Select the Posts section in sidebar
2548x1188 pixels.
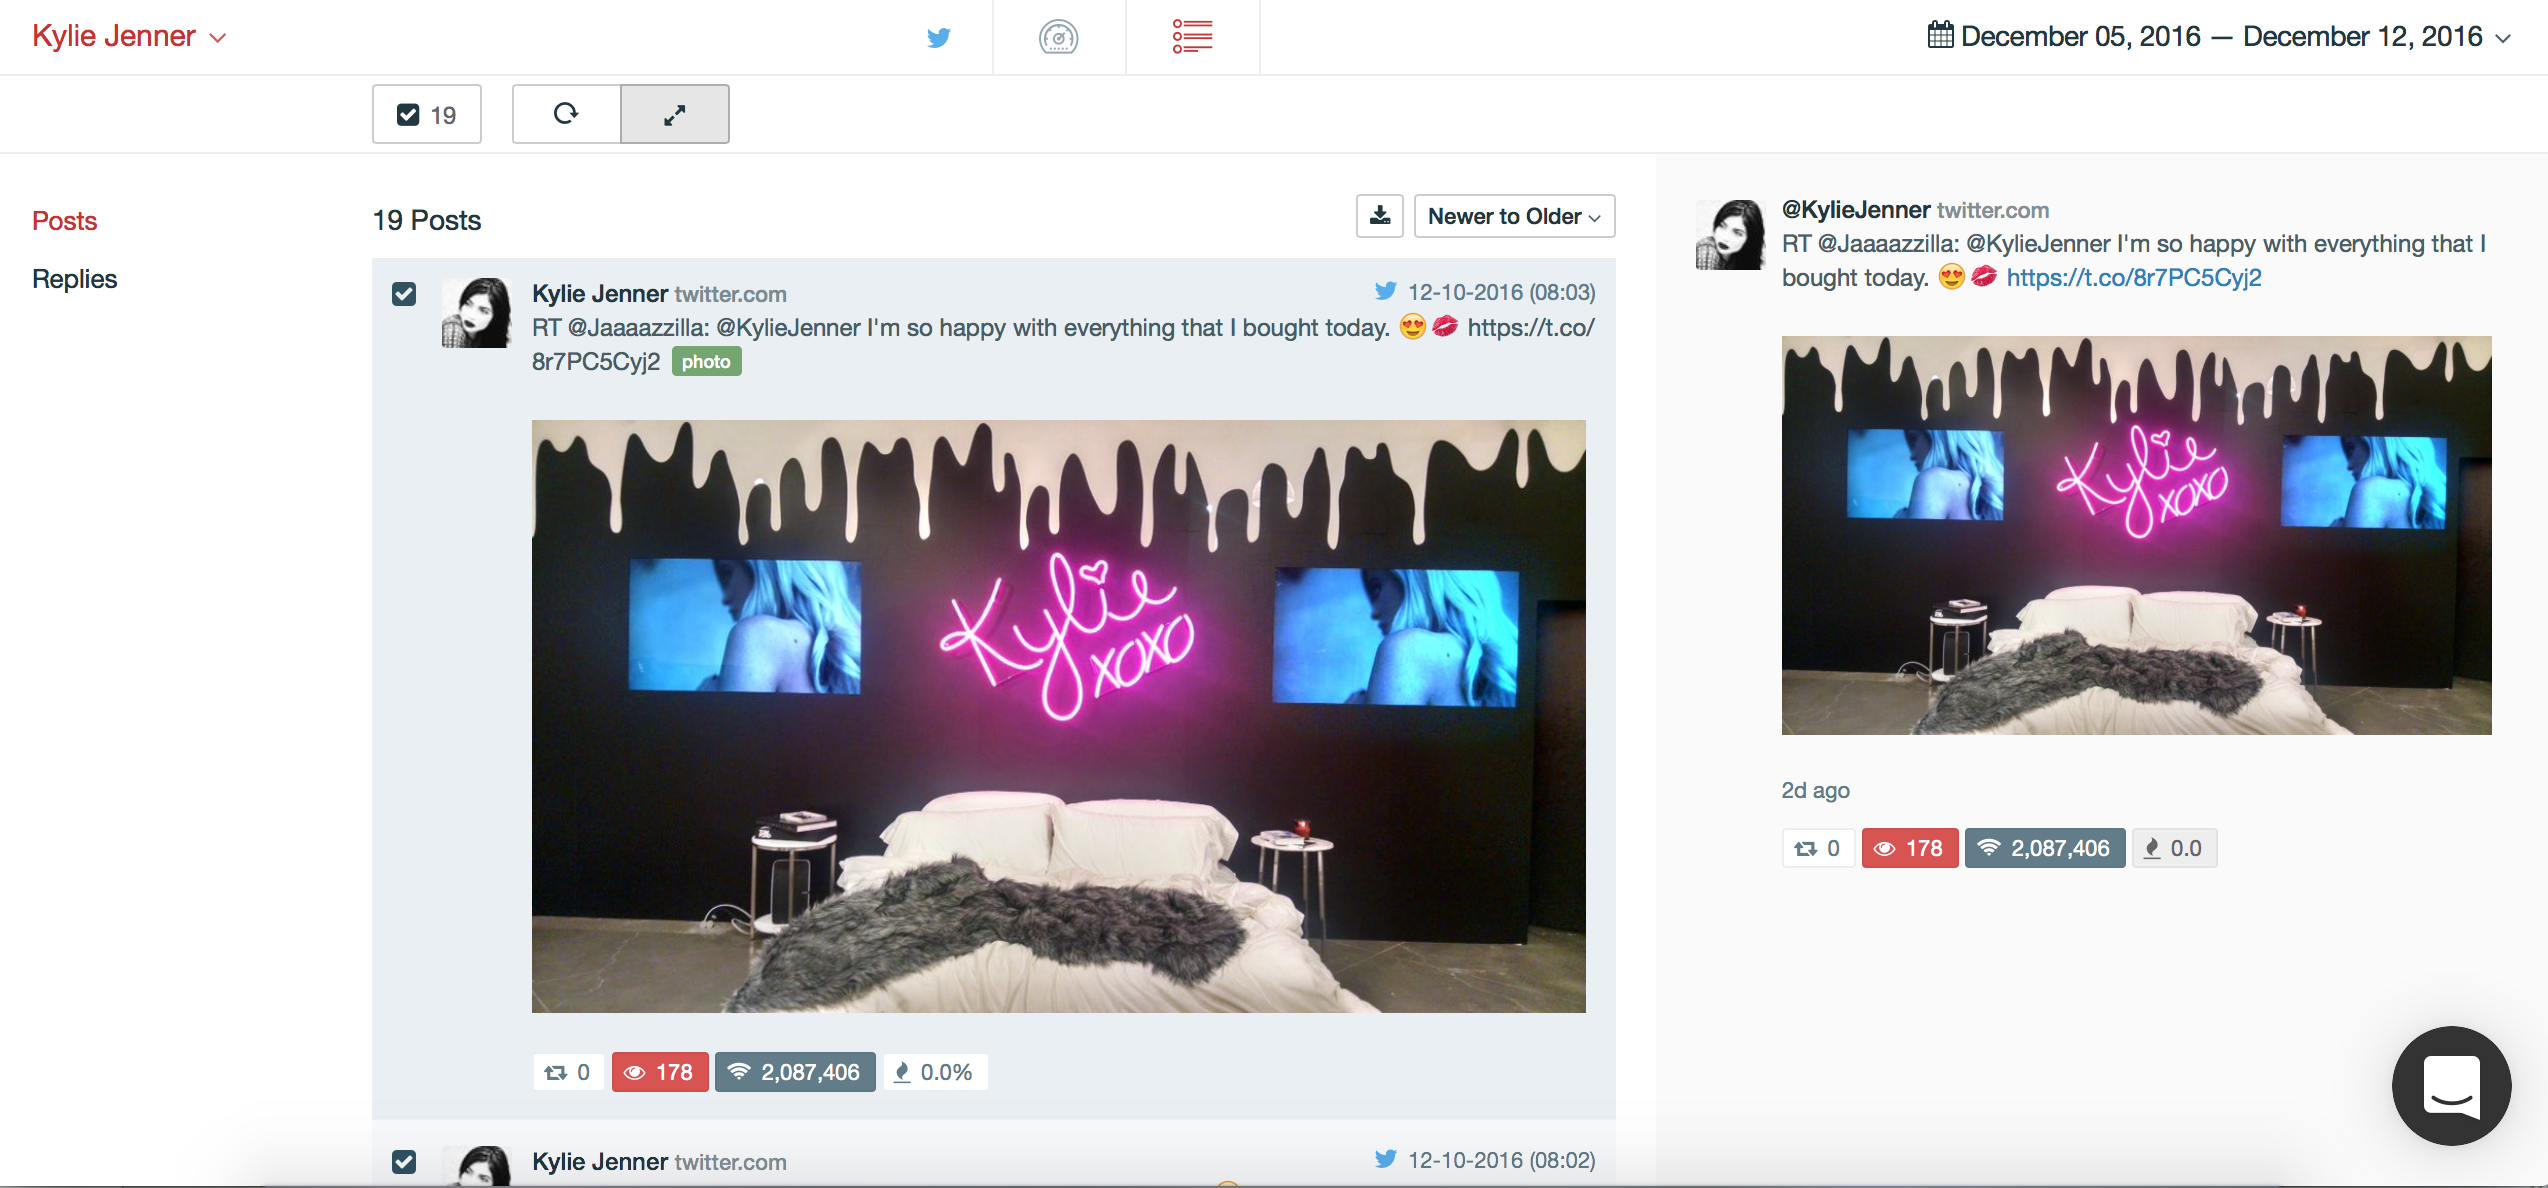click(64, 221)
